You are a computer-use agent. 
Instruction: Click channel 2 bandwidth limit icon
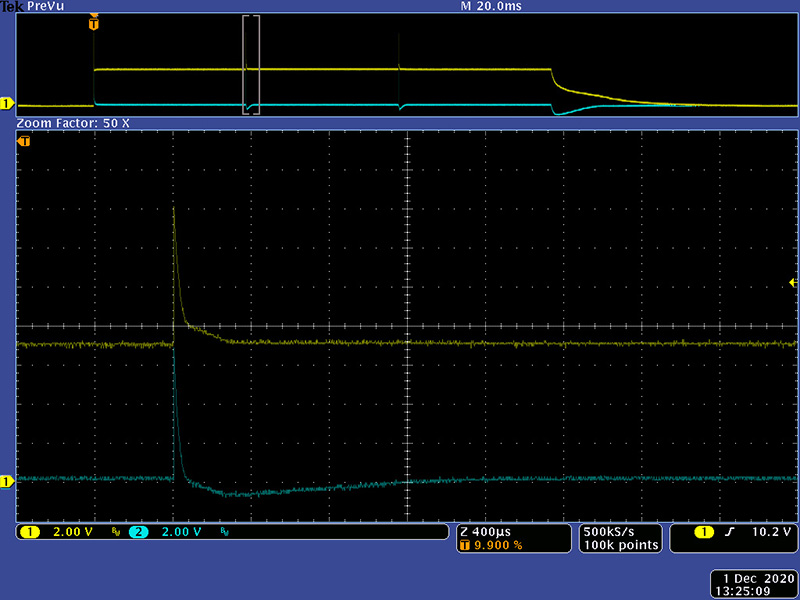click(224, 533)
